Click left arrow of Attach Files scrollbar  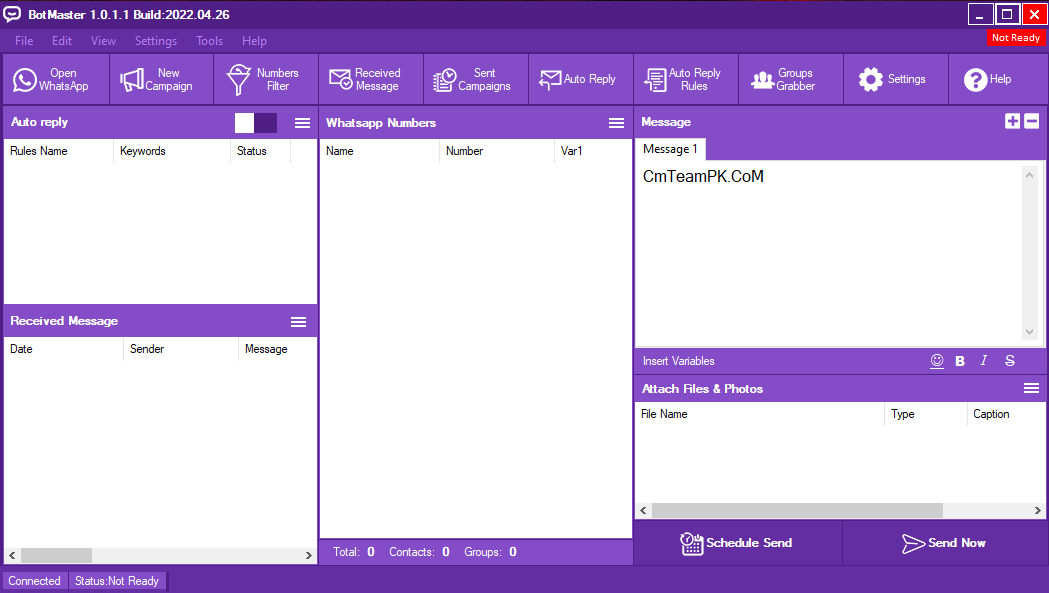pos(644,511)
